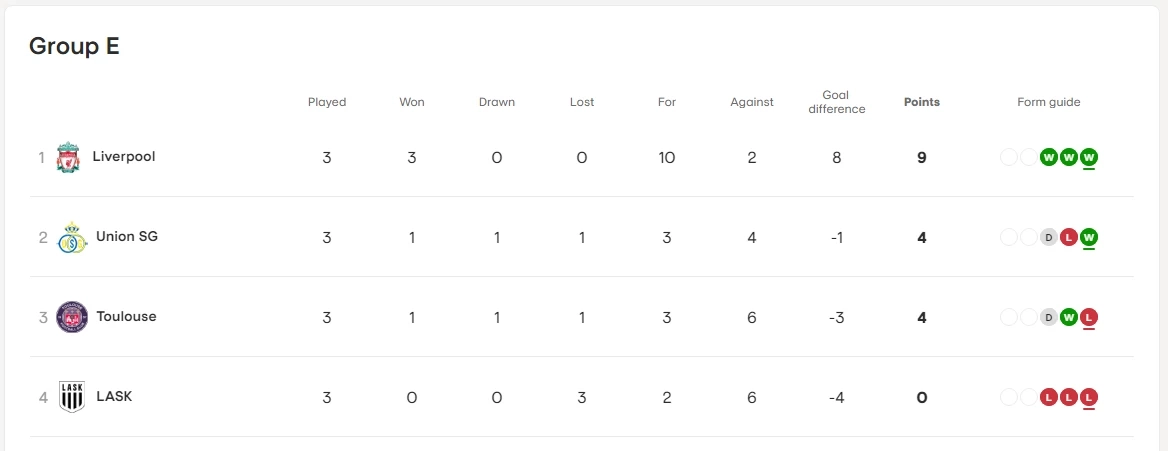Screen dimensions: 1168x451
Task: Click the Form guide column header
Action: pyautogui.click(x=1049, y=102)
